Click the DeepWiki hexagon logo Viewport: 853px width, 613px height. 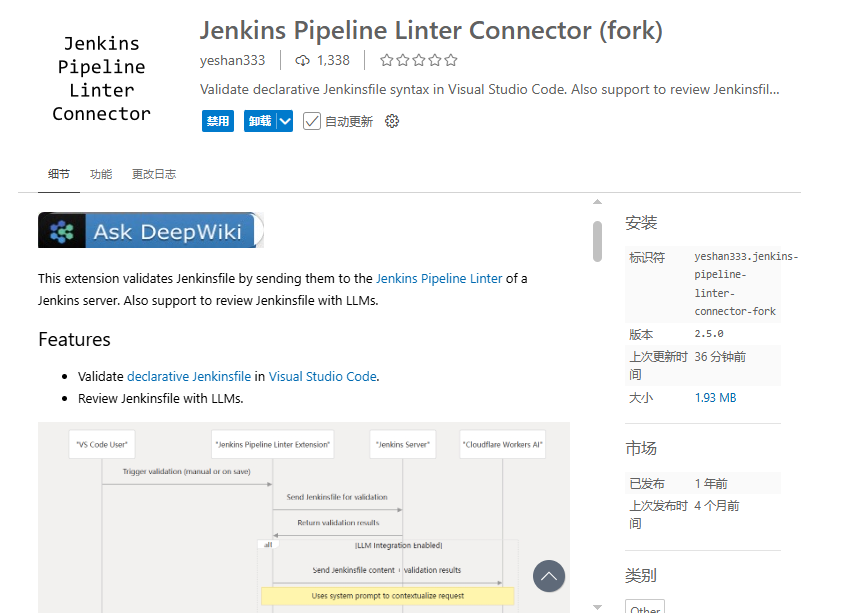63,230
